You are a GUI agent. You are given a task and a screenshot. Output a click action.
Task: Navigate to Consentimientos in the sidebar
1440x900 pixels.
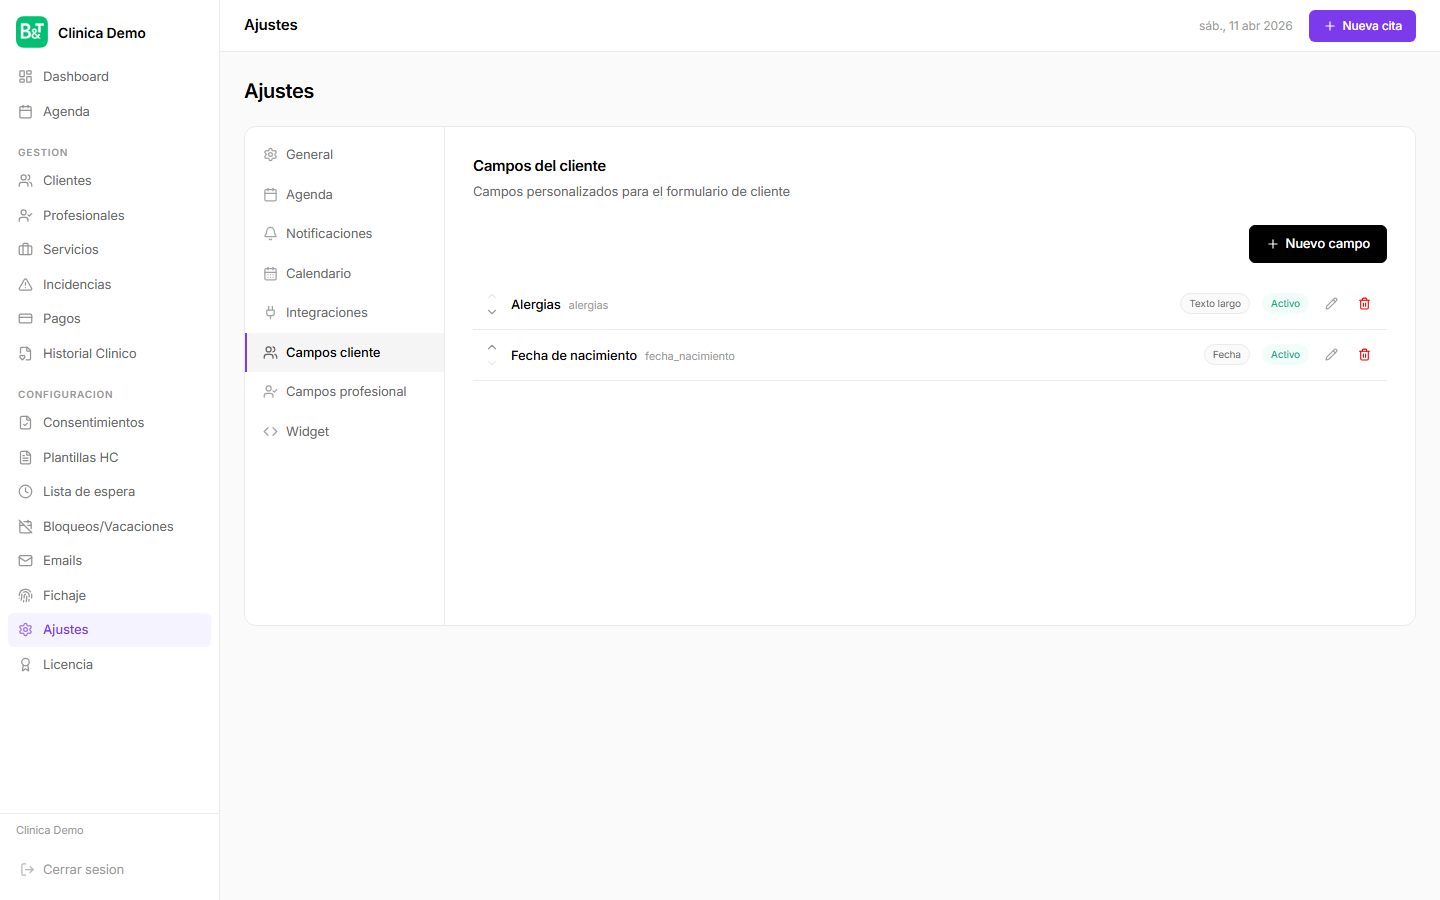[110, 423]
